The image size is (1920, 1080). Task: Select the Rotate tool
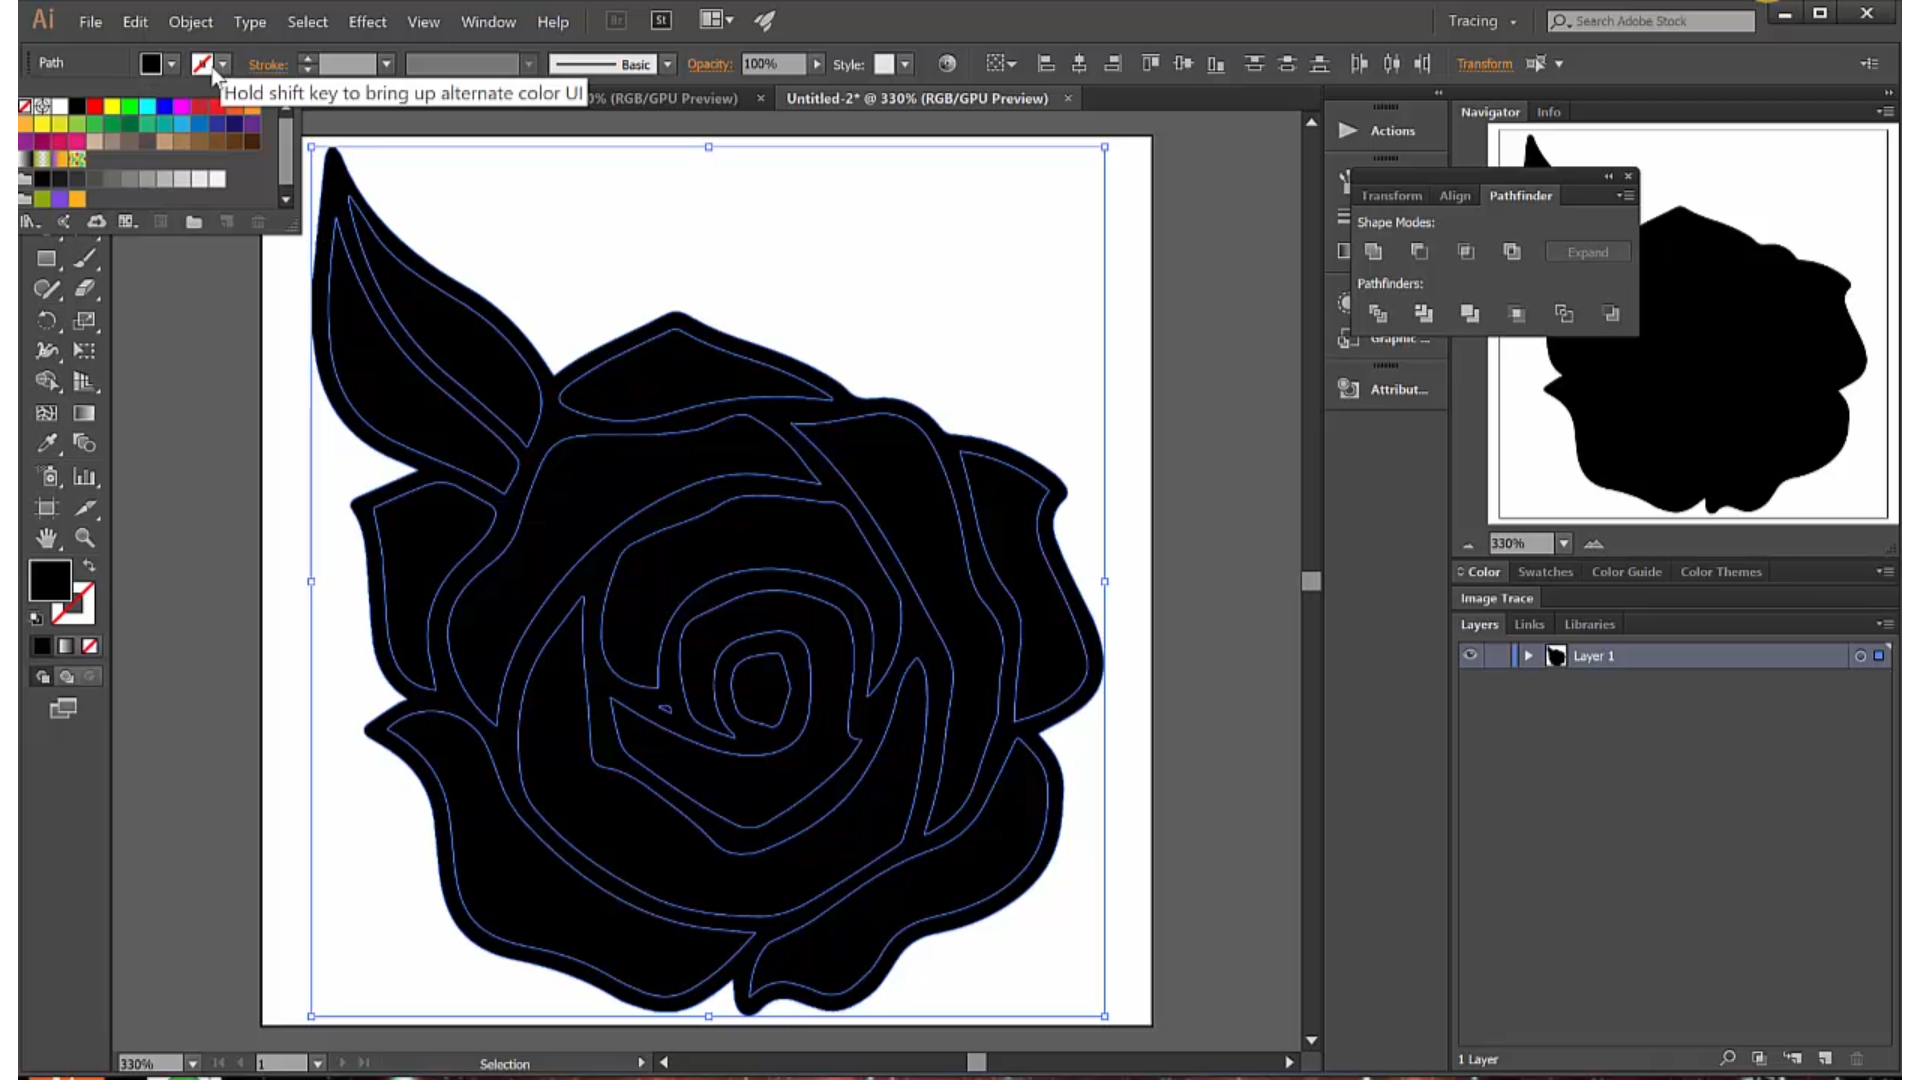coord(46,321)
